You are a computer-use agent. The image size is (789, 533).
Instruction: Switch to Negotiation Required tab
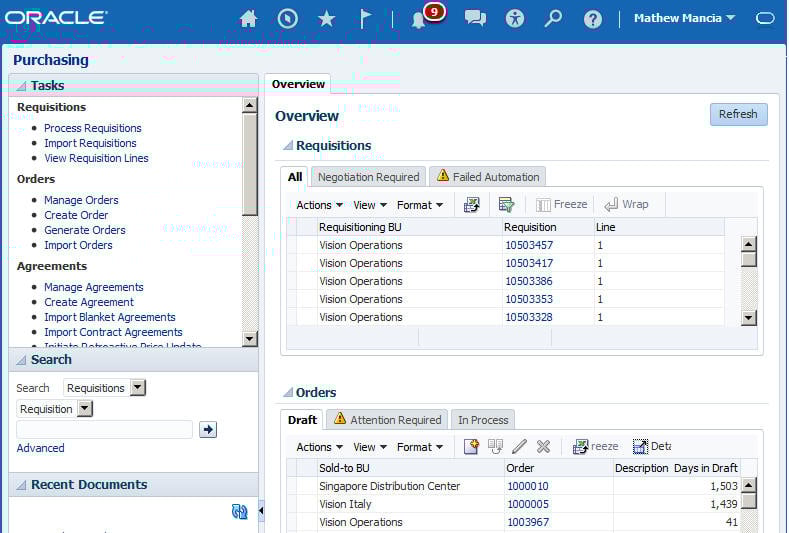pos(368,177)
